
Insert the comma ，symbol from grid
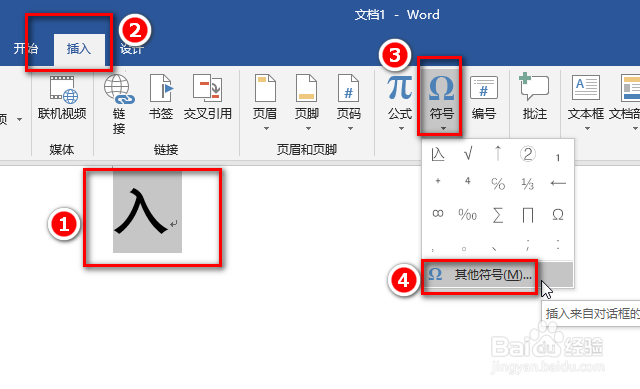click(433, 249)
